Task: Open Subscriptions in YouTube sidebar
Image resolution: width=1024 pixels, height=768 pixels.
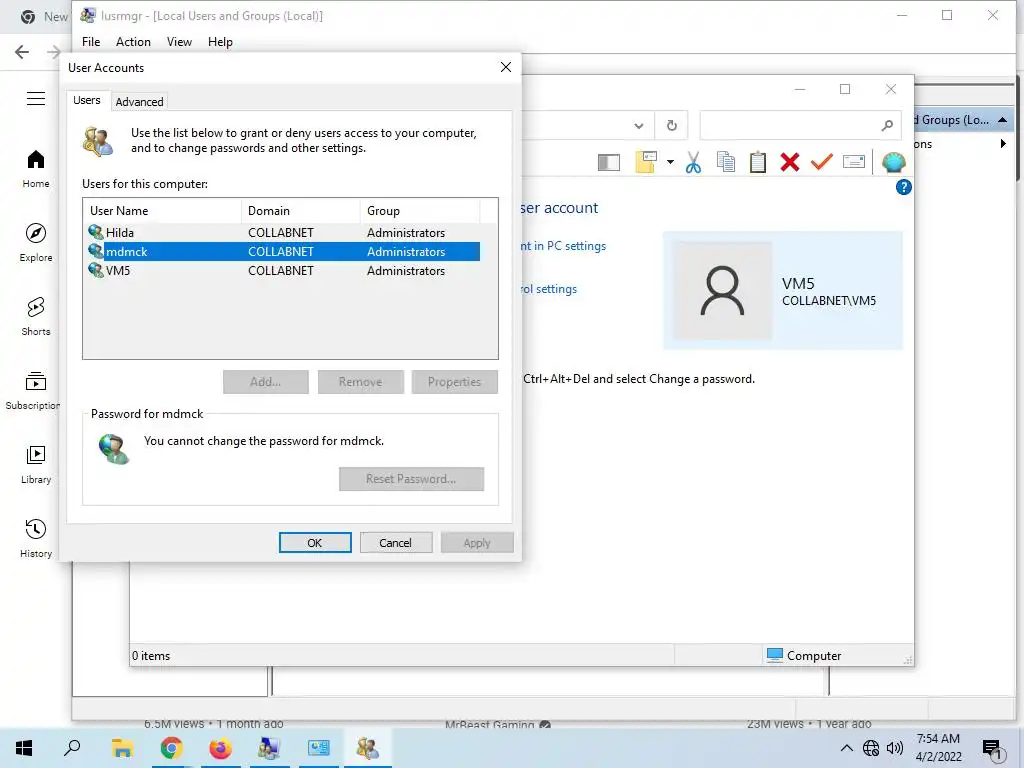Action: coord(33,390)
